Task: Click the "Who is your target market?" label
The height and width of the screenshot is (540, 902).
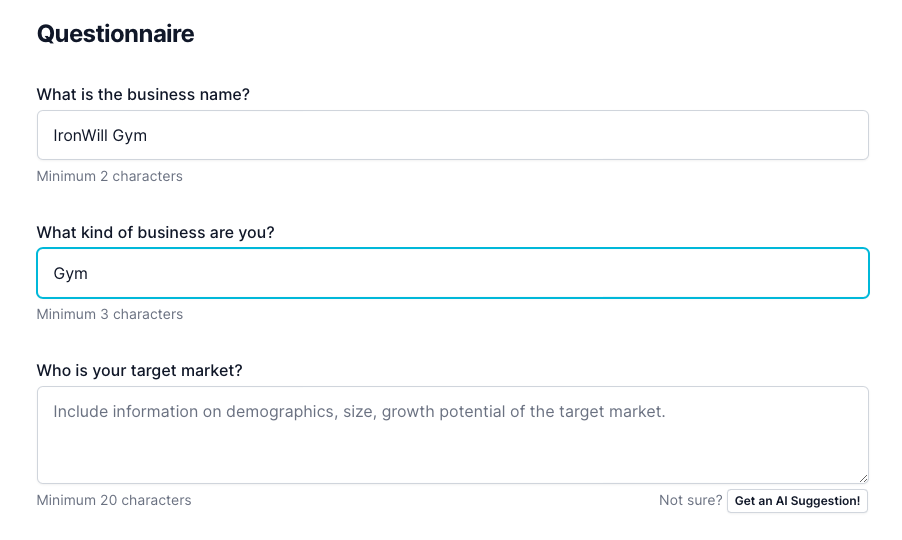Action: (x=140, y=370)
